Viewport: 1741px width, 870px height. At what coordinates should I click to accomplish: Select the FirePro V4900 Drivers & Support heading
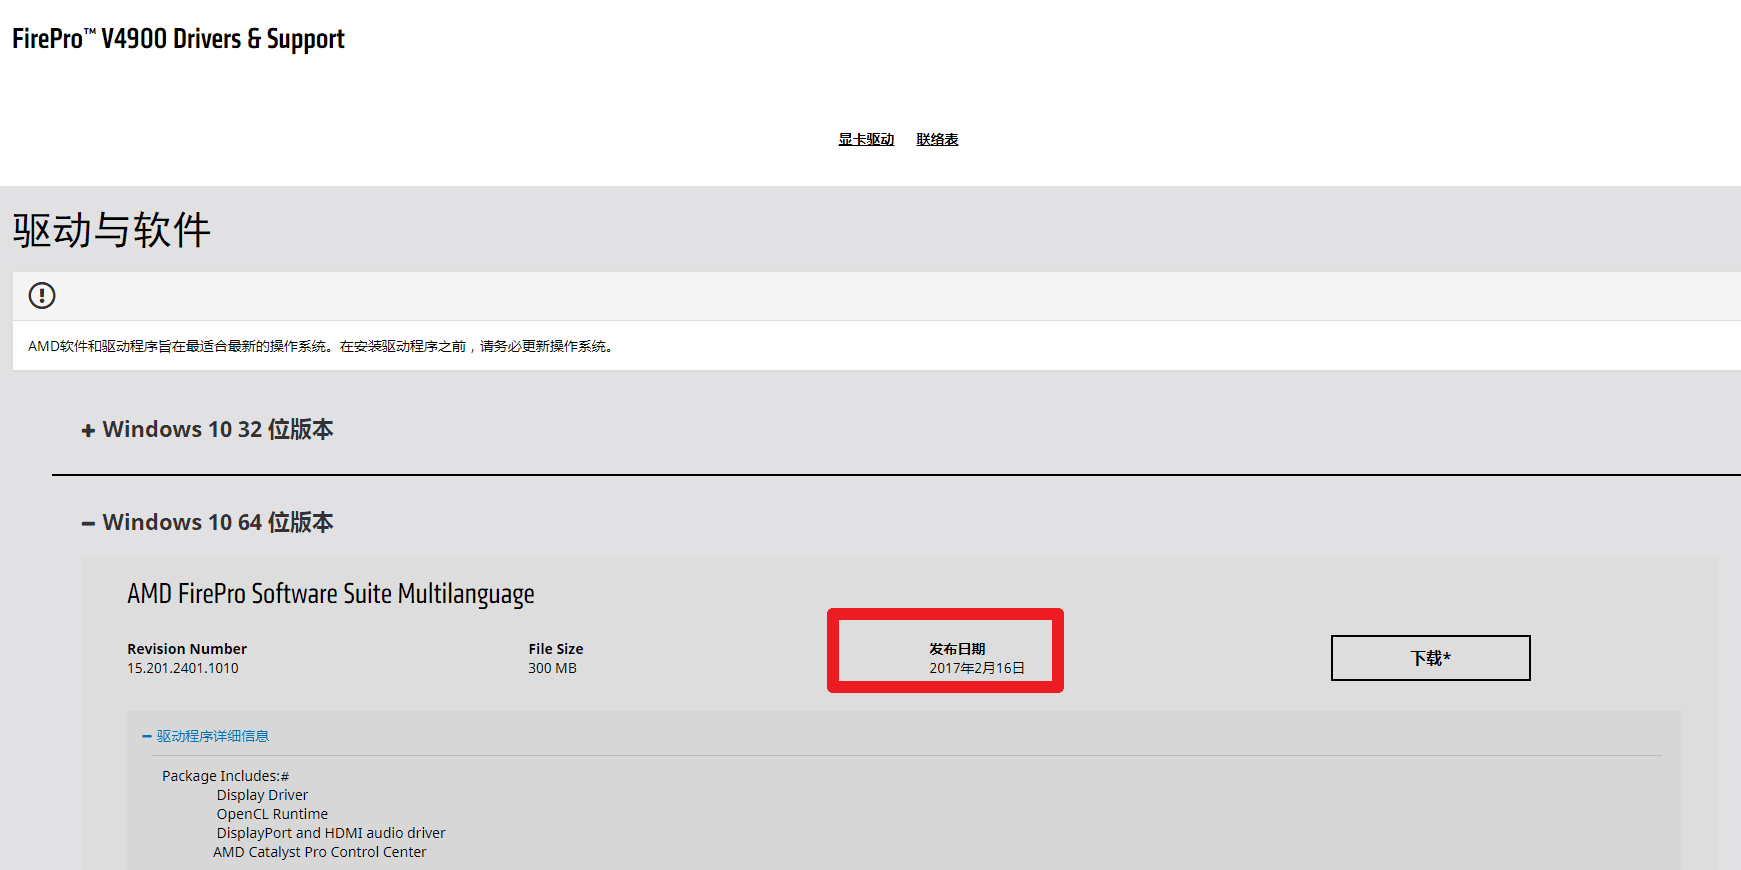[178, 39]
